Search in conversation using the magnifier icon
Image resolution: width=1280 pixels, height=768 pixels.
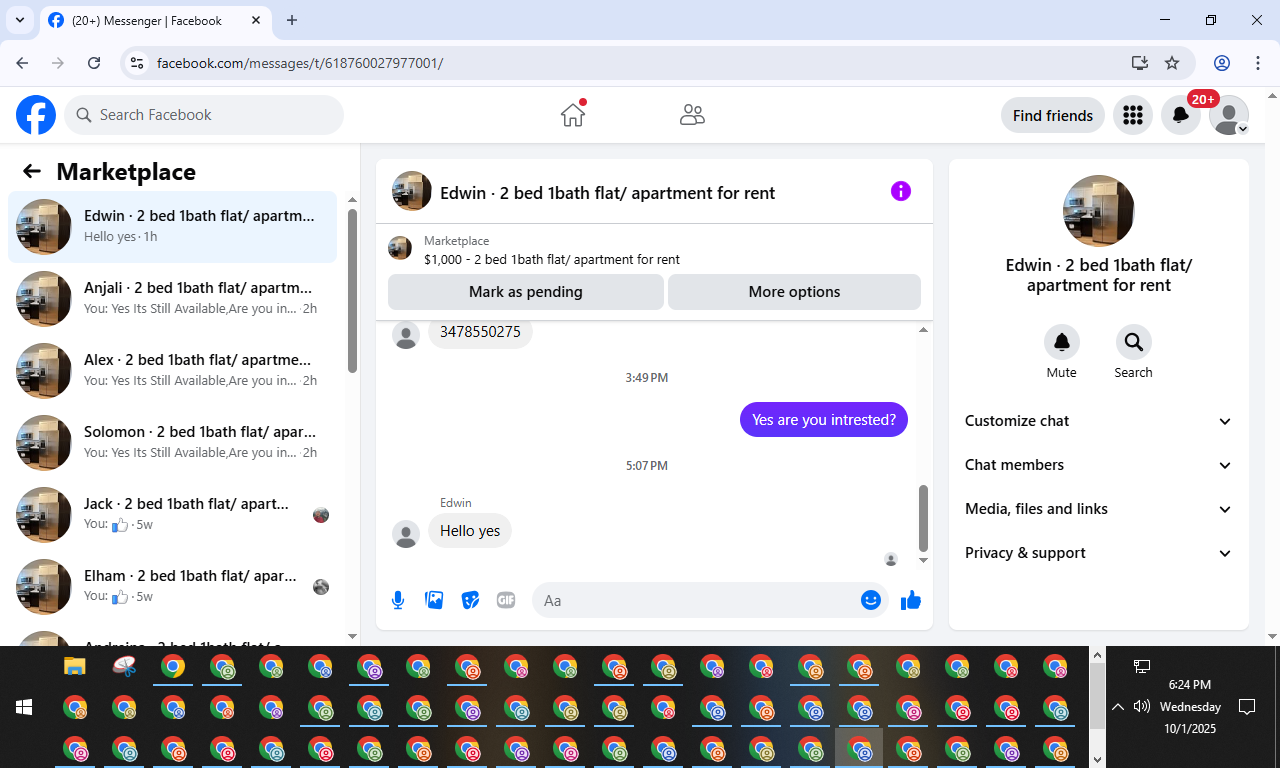[x=1134, y=342]
